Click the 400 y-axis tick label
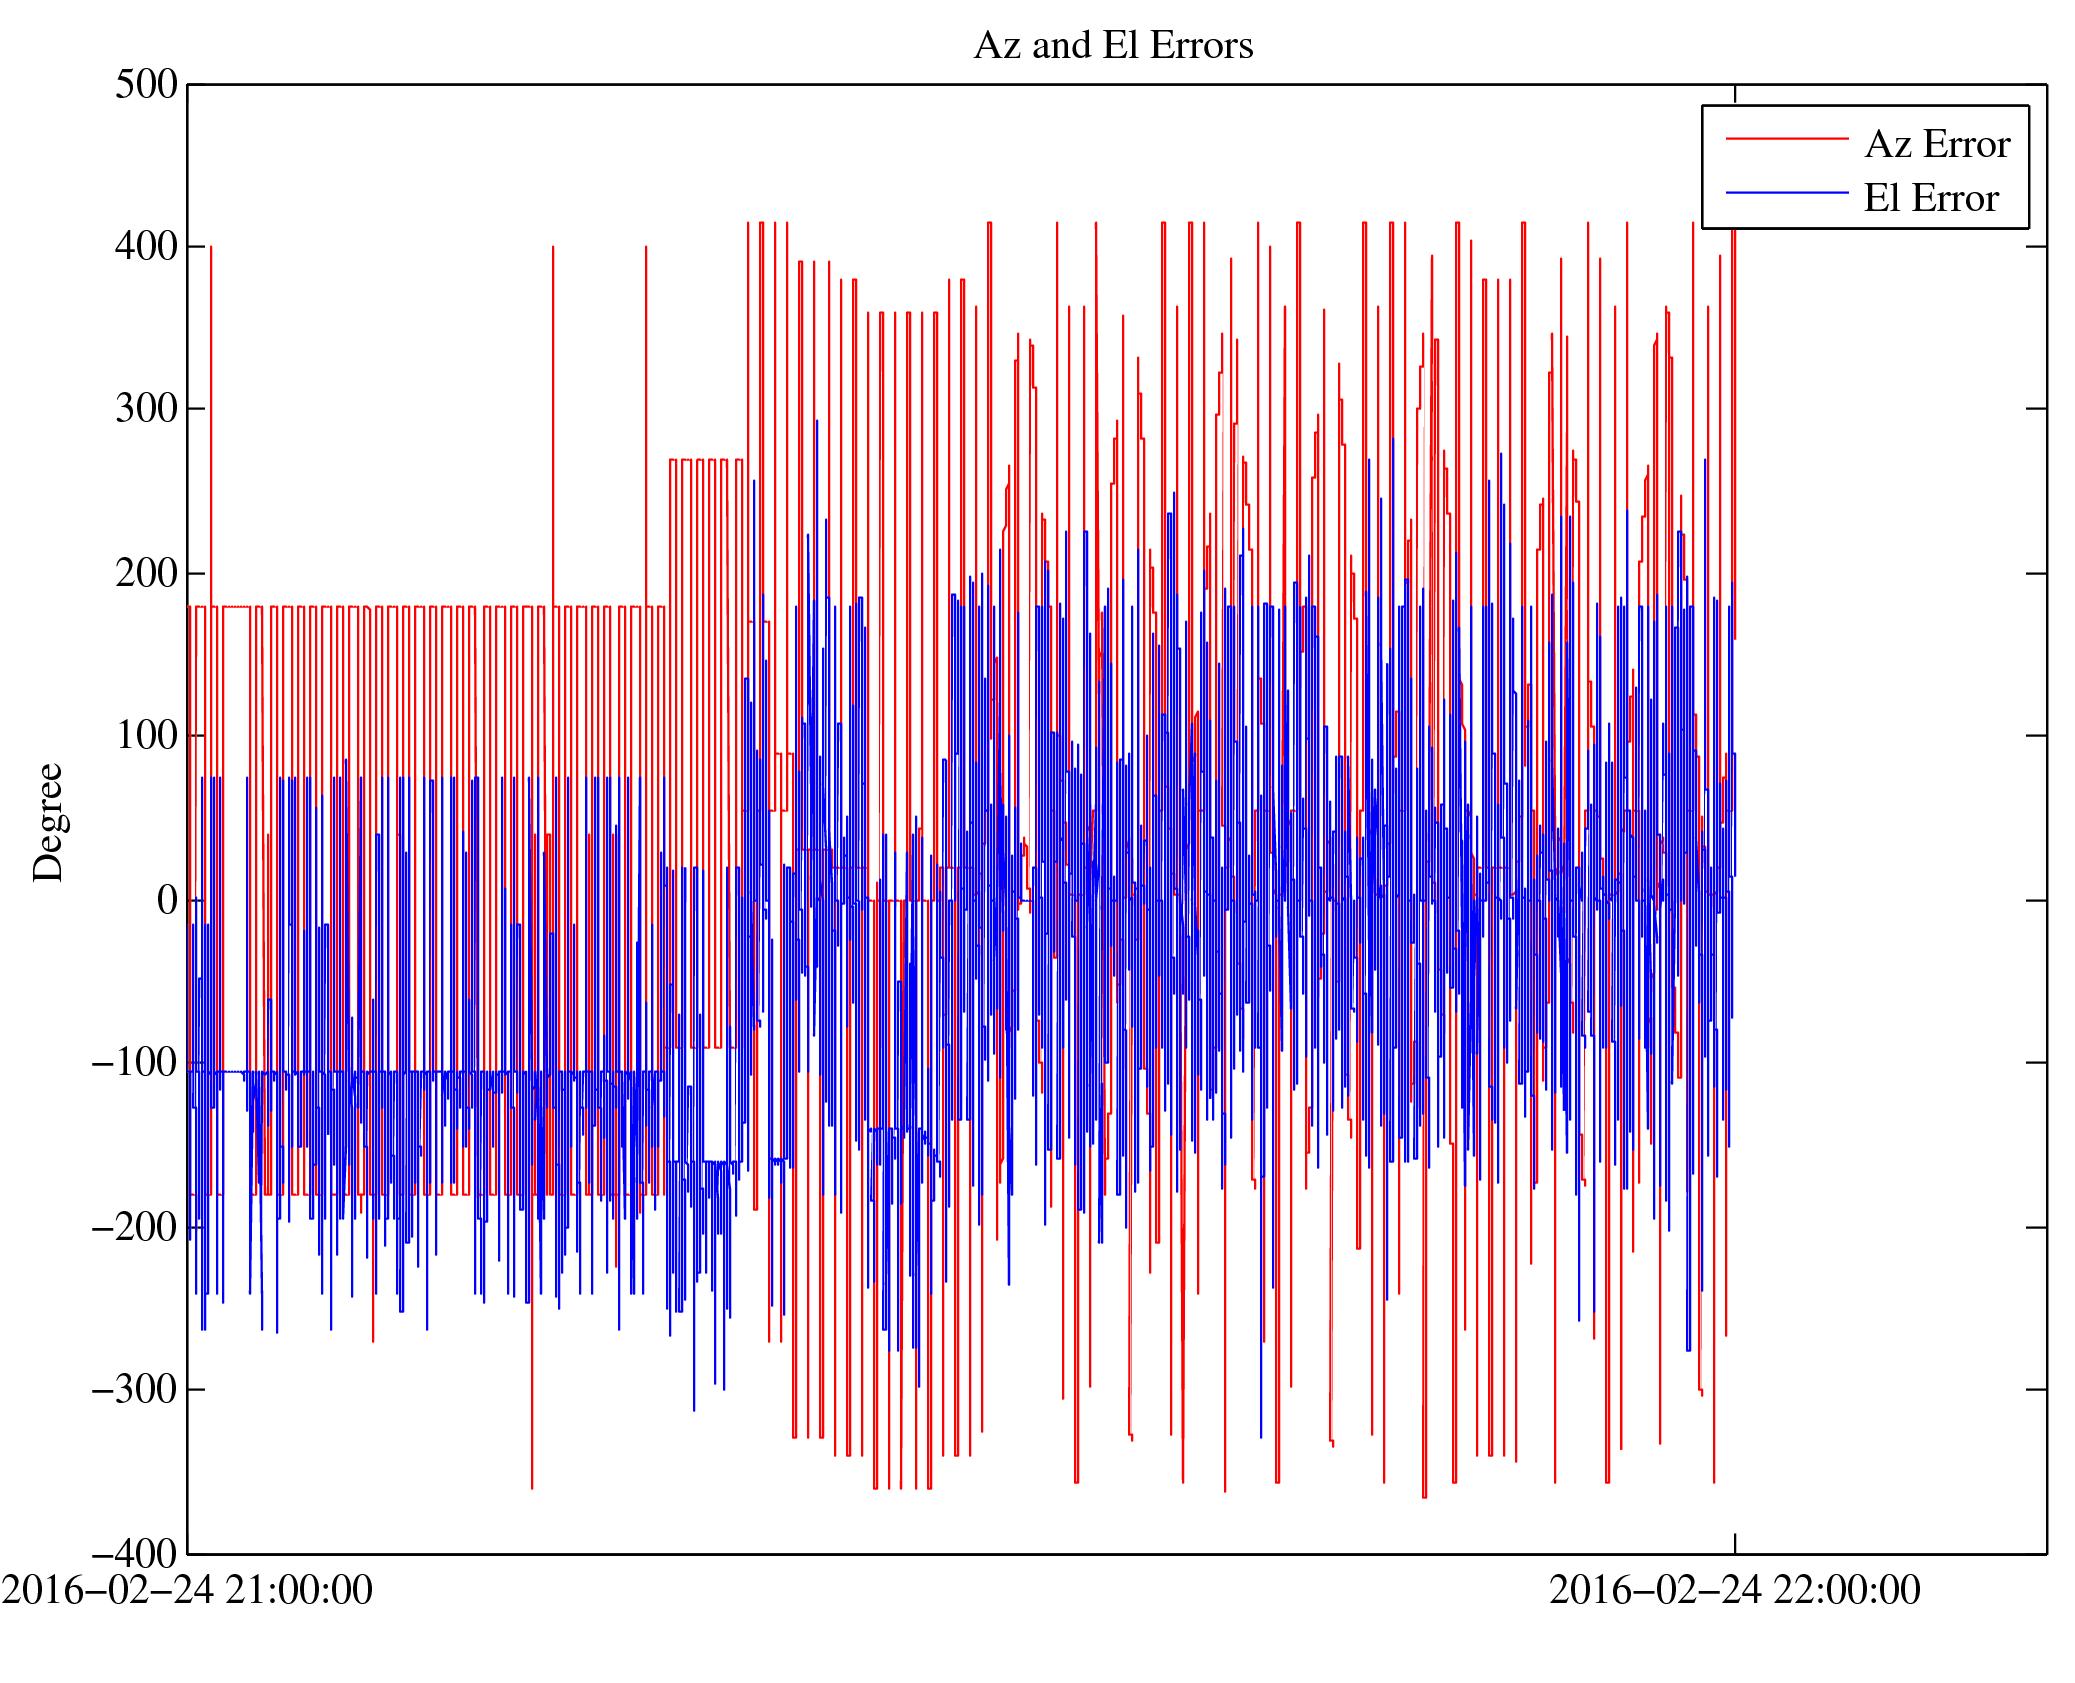The width and height of the screenshot is (2075, 1683). tap(146, 247)
